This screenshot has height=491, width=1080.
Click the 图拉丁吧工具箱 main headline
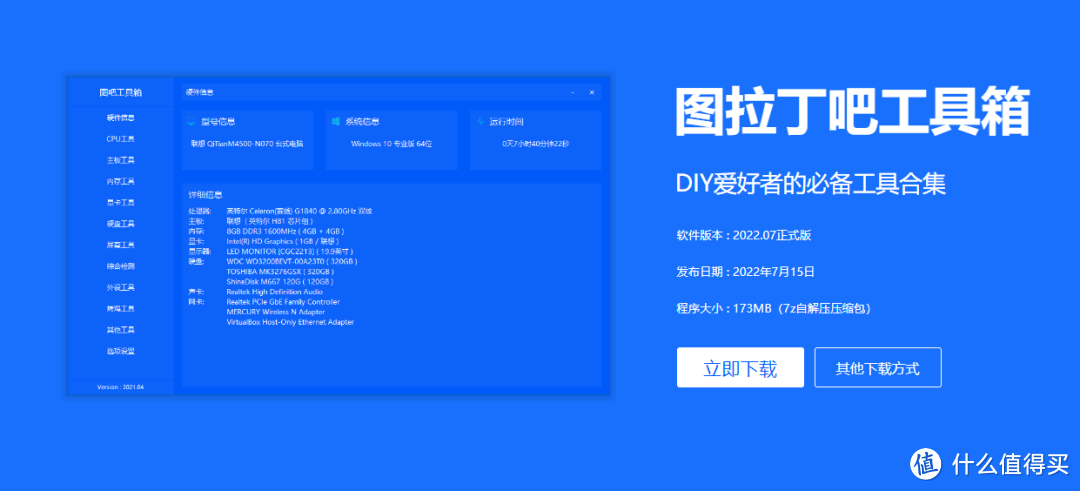pyautogui.click(x=852, y=112)
